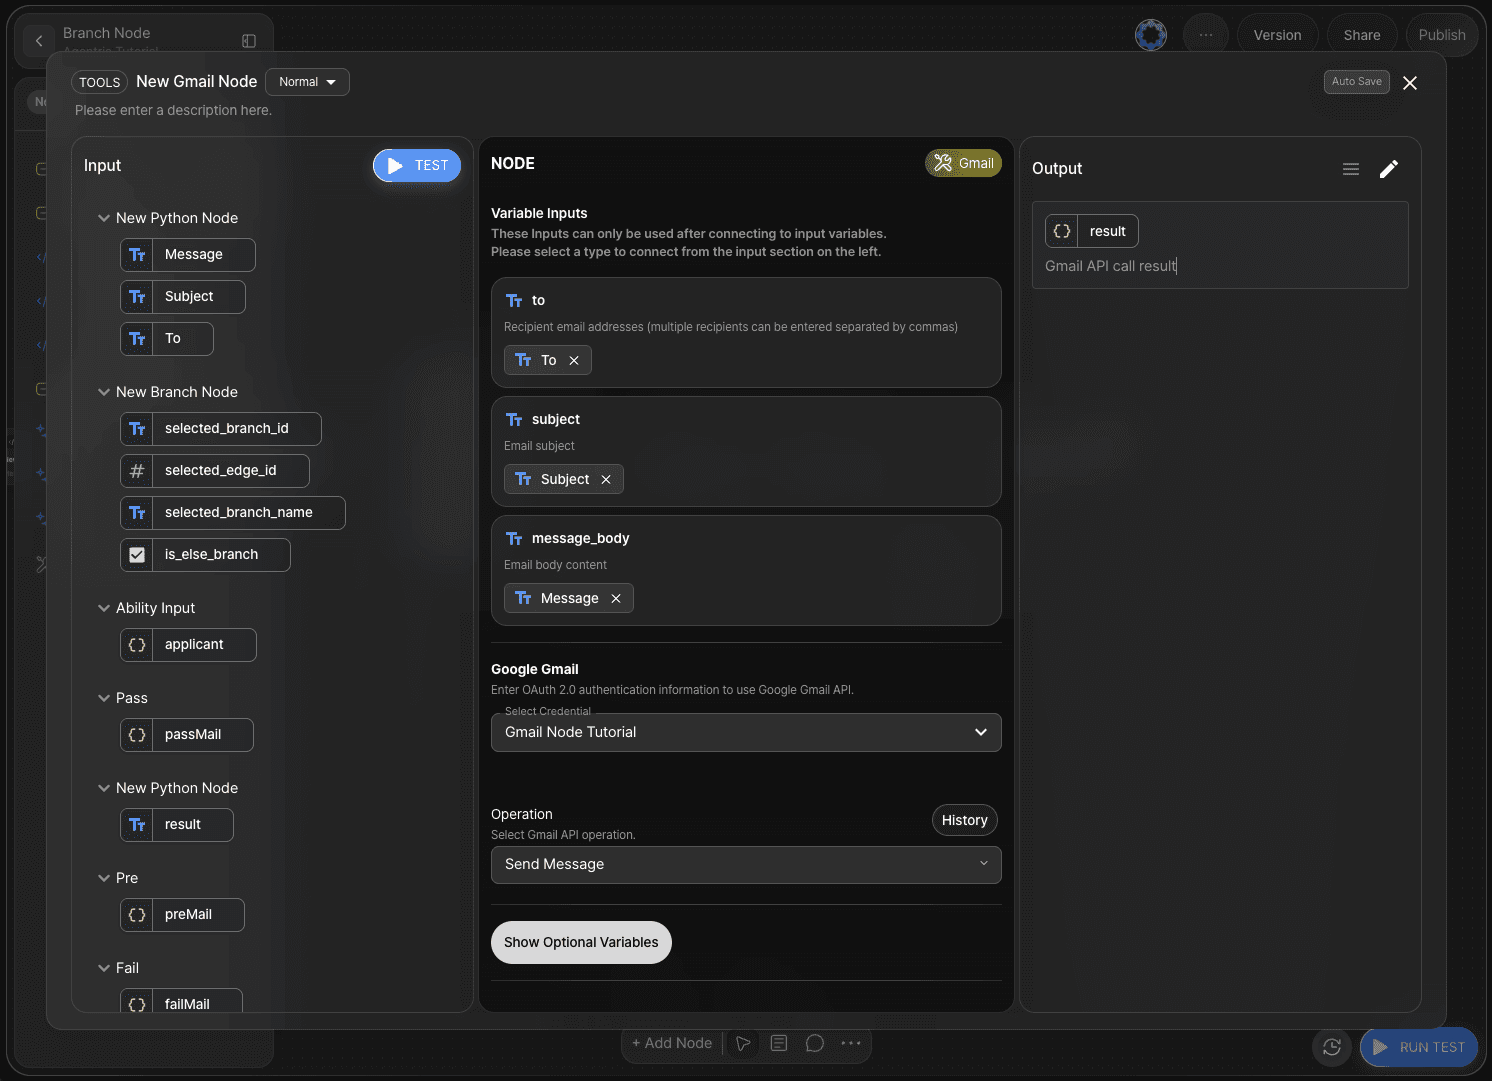Screen dimensions: 1492x1081
Task: Pick the selected_branch_name variable
Action: [x=233, y=513]
